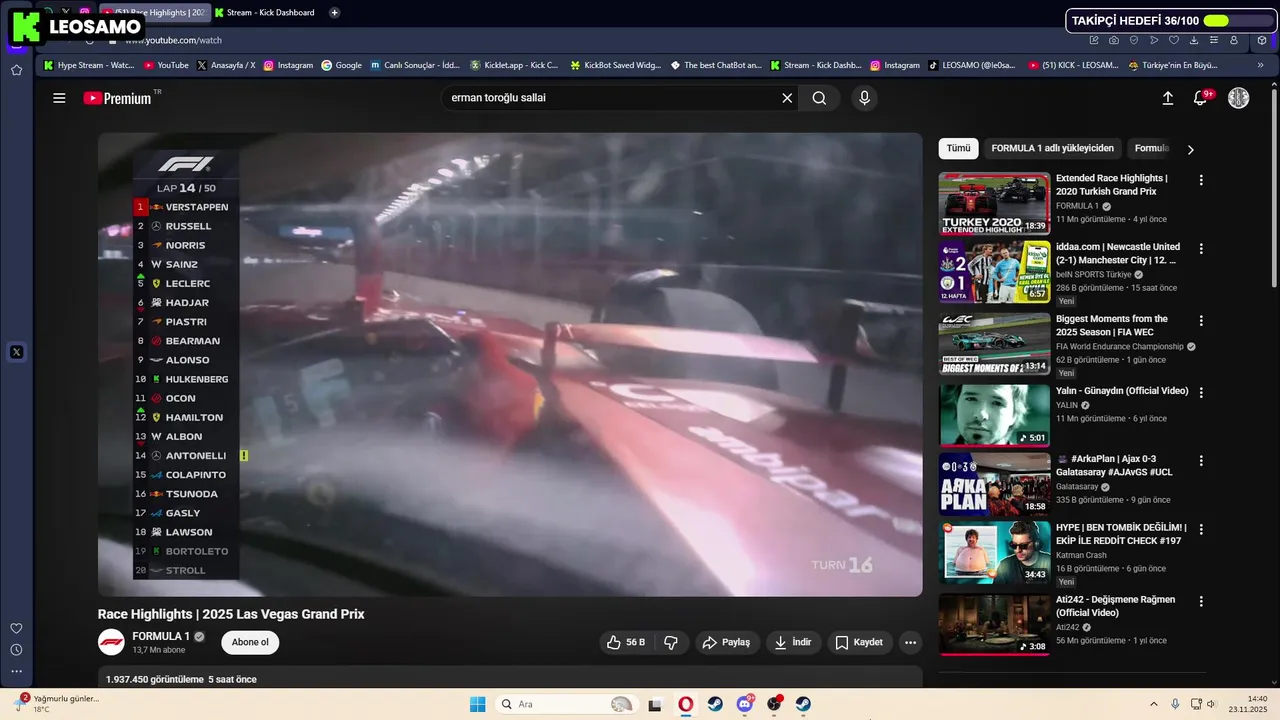
Task: Switch to the Race Highlights browser tab
Action: (x=155, y=13)
